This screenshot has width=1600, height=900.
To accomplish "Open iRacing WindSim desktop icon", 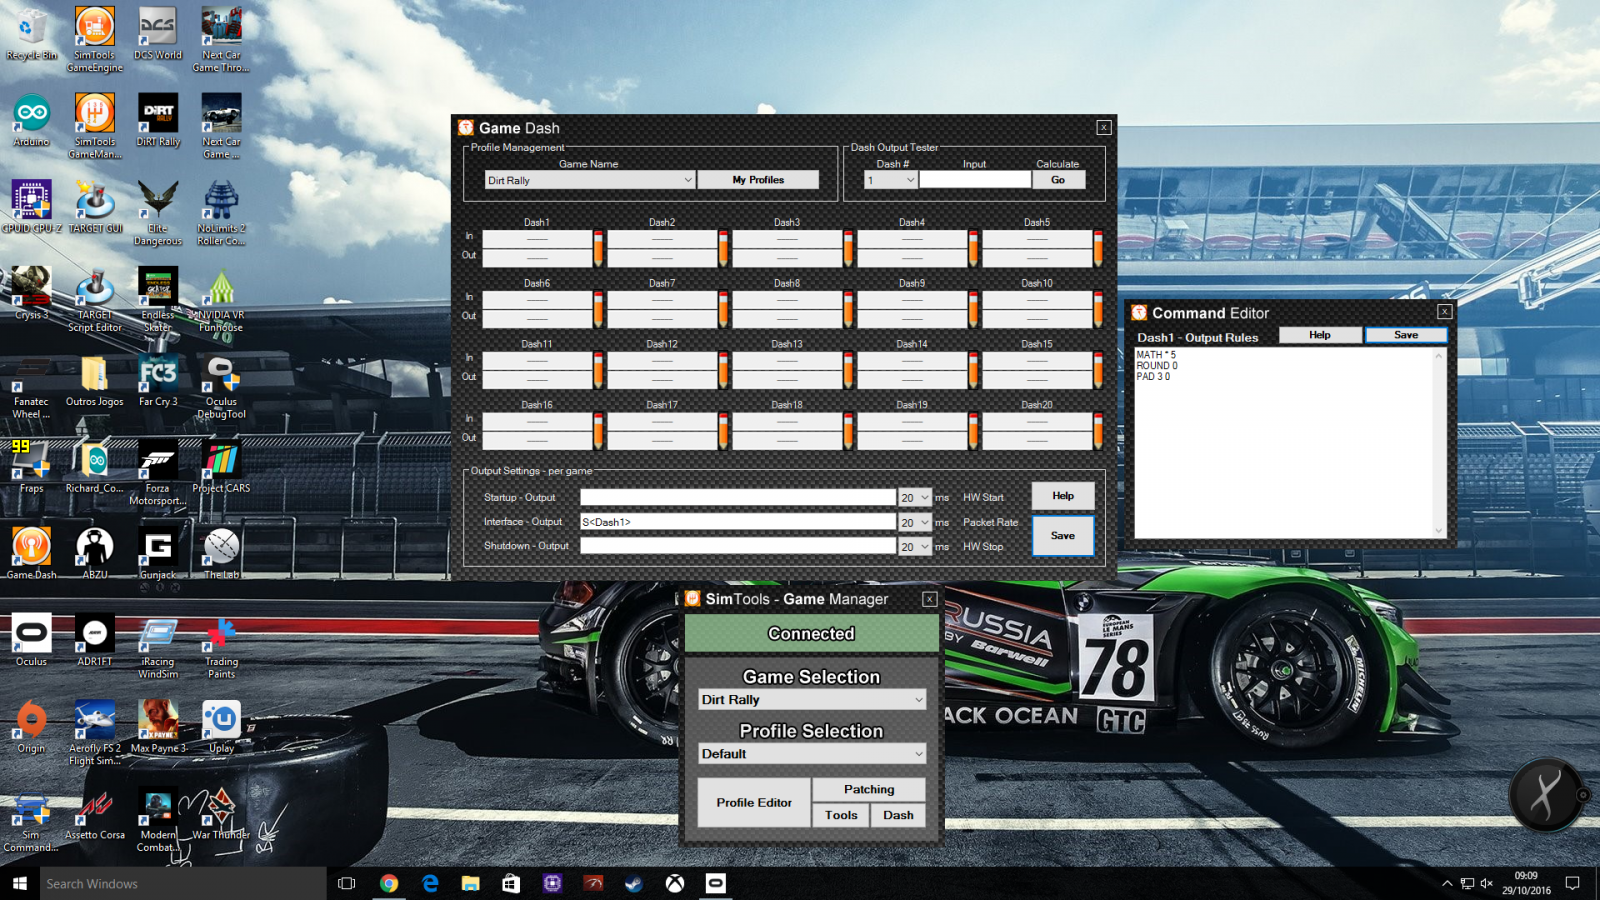I will pyautogui.click(x=158, y=645).
